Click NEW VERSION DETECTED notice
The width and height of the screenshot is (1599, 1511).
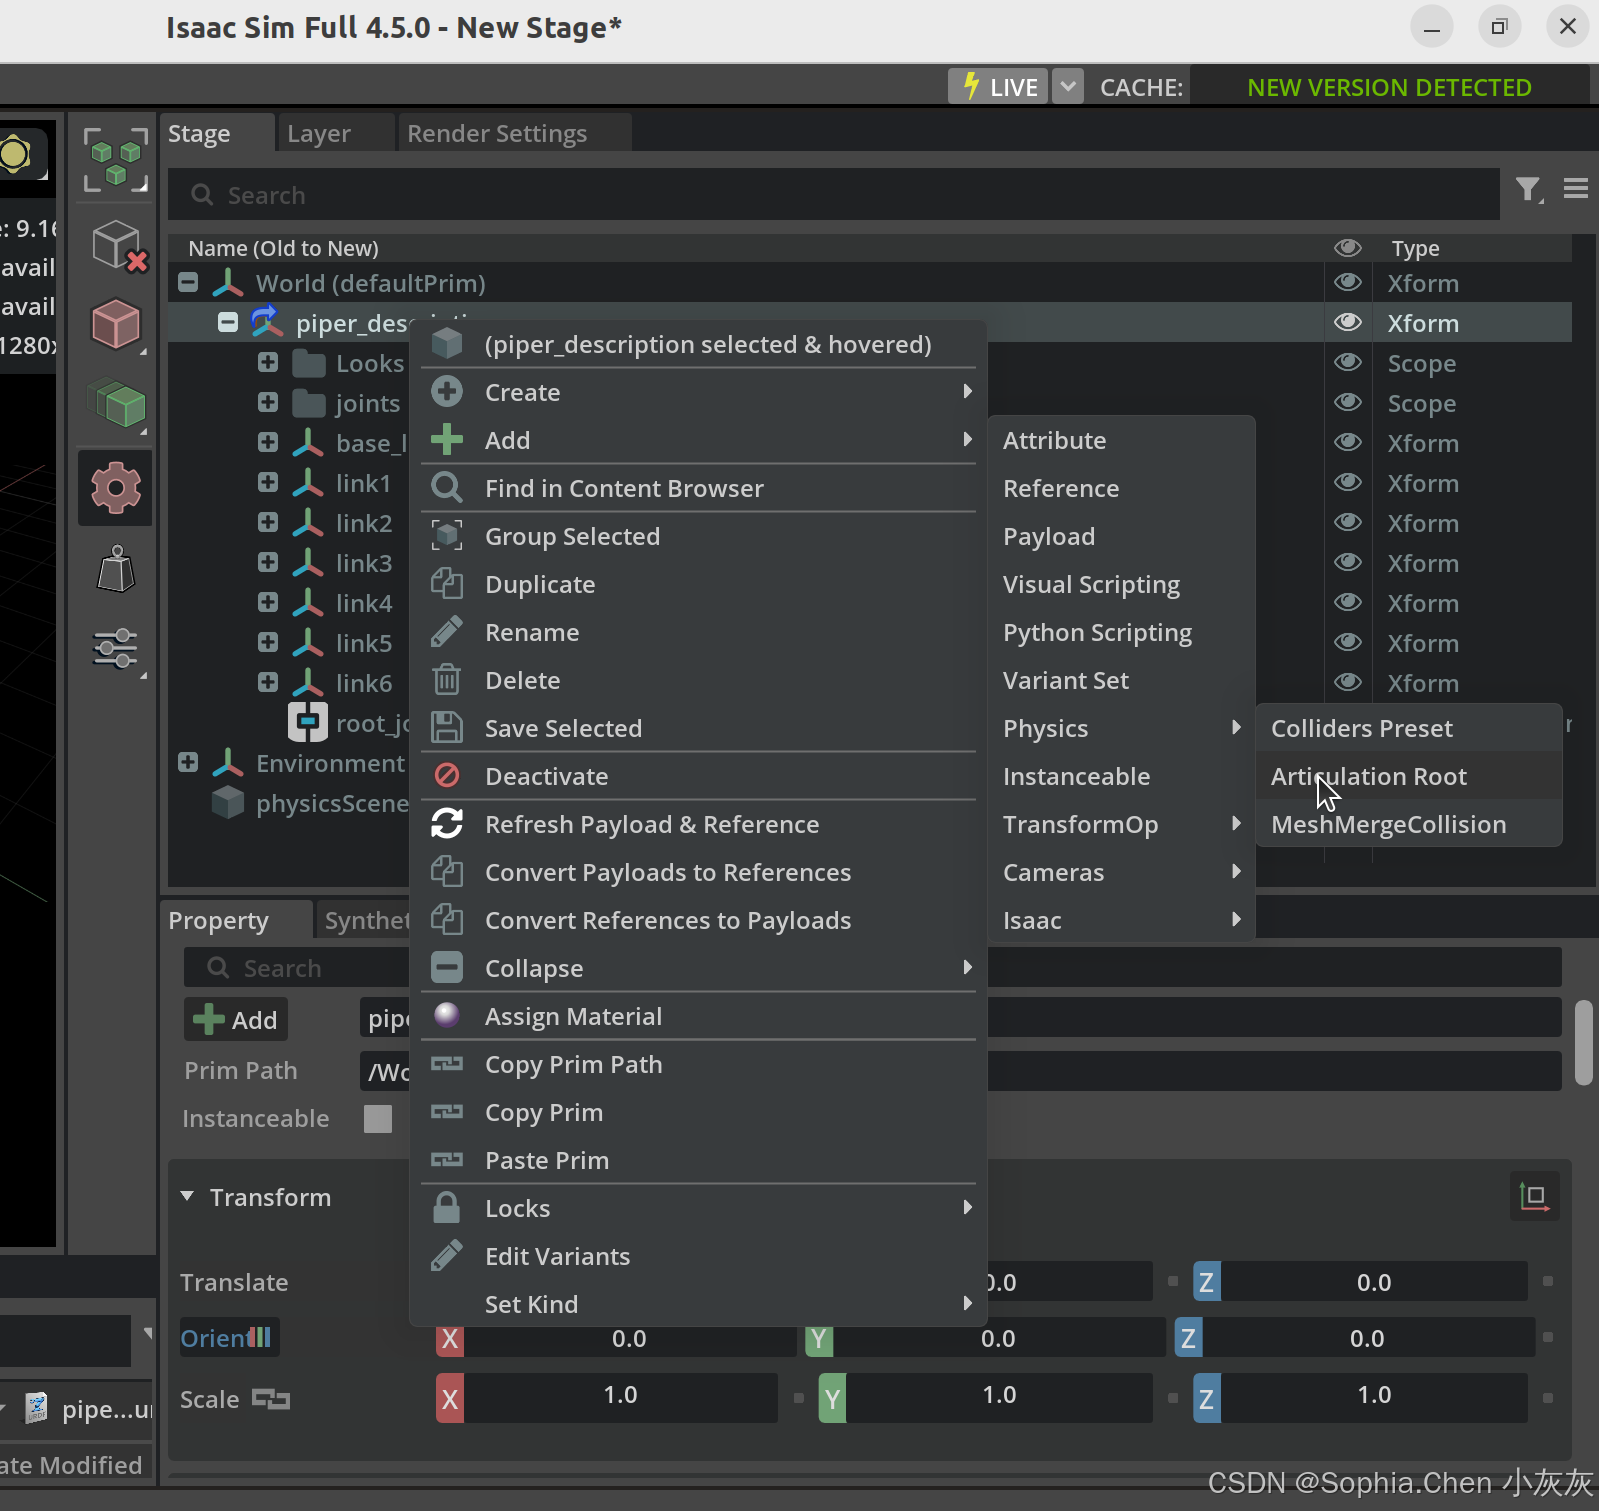point(1389,87)
